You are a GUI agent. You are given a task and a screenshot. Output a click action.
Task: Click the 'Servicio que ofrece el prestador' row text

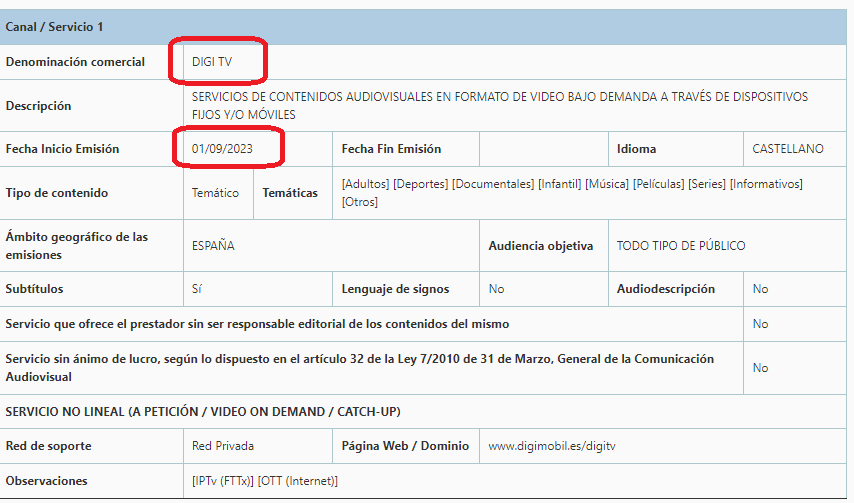257,324
